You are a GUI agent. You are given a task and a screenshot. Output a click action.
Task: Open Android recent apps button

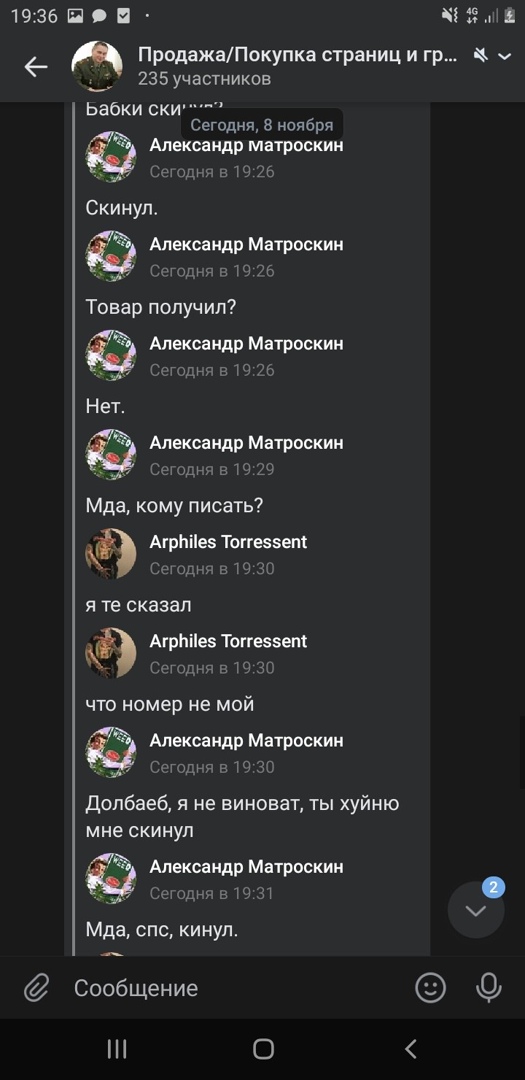click(x=117, y=1049)
